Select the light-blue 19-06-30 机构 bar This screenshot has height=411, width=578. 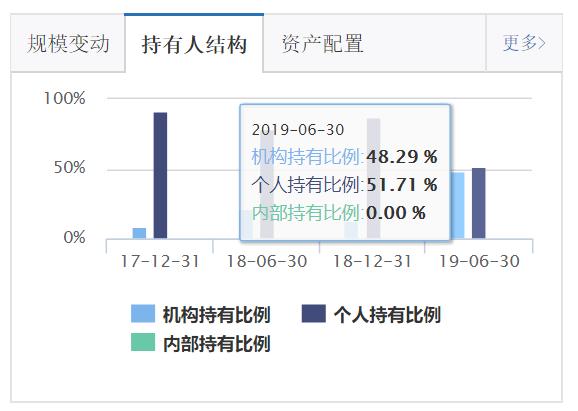[x=457, y=205]
